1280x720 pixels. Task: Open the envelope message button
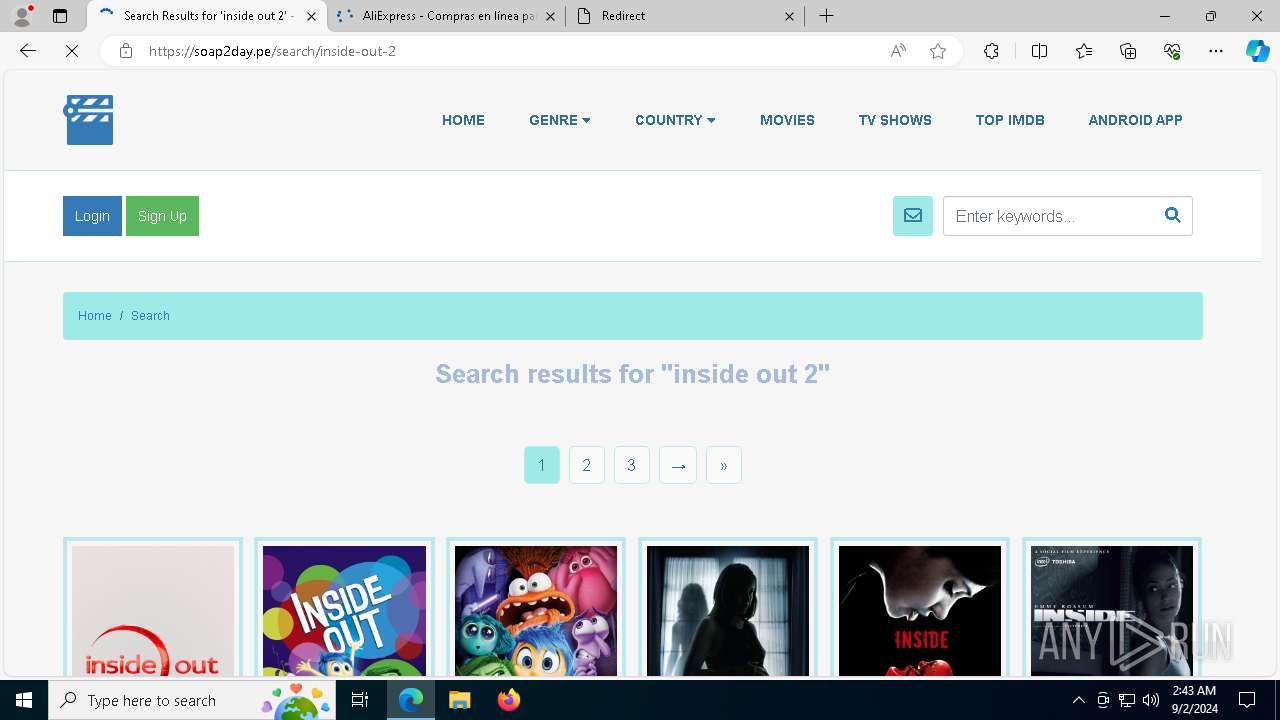click(x=912, y=216)
